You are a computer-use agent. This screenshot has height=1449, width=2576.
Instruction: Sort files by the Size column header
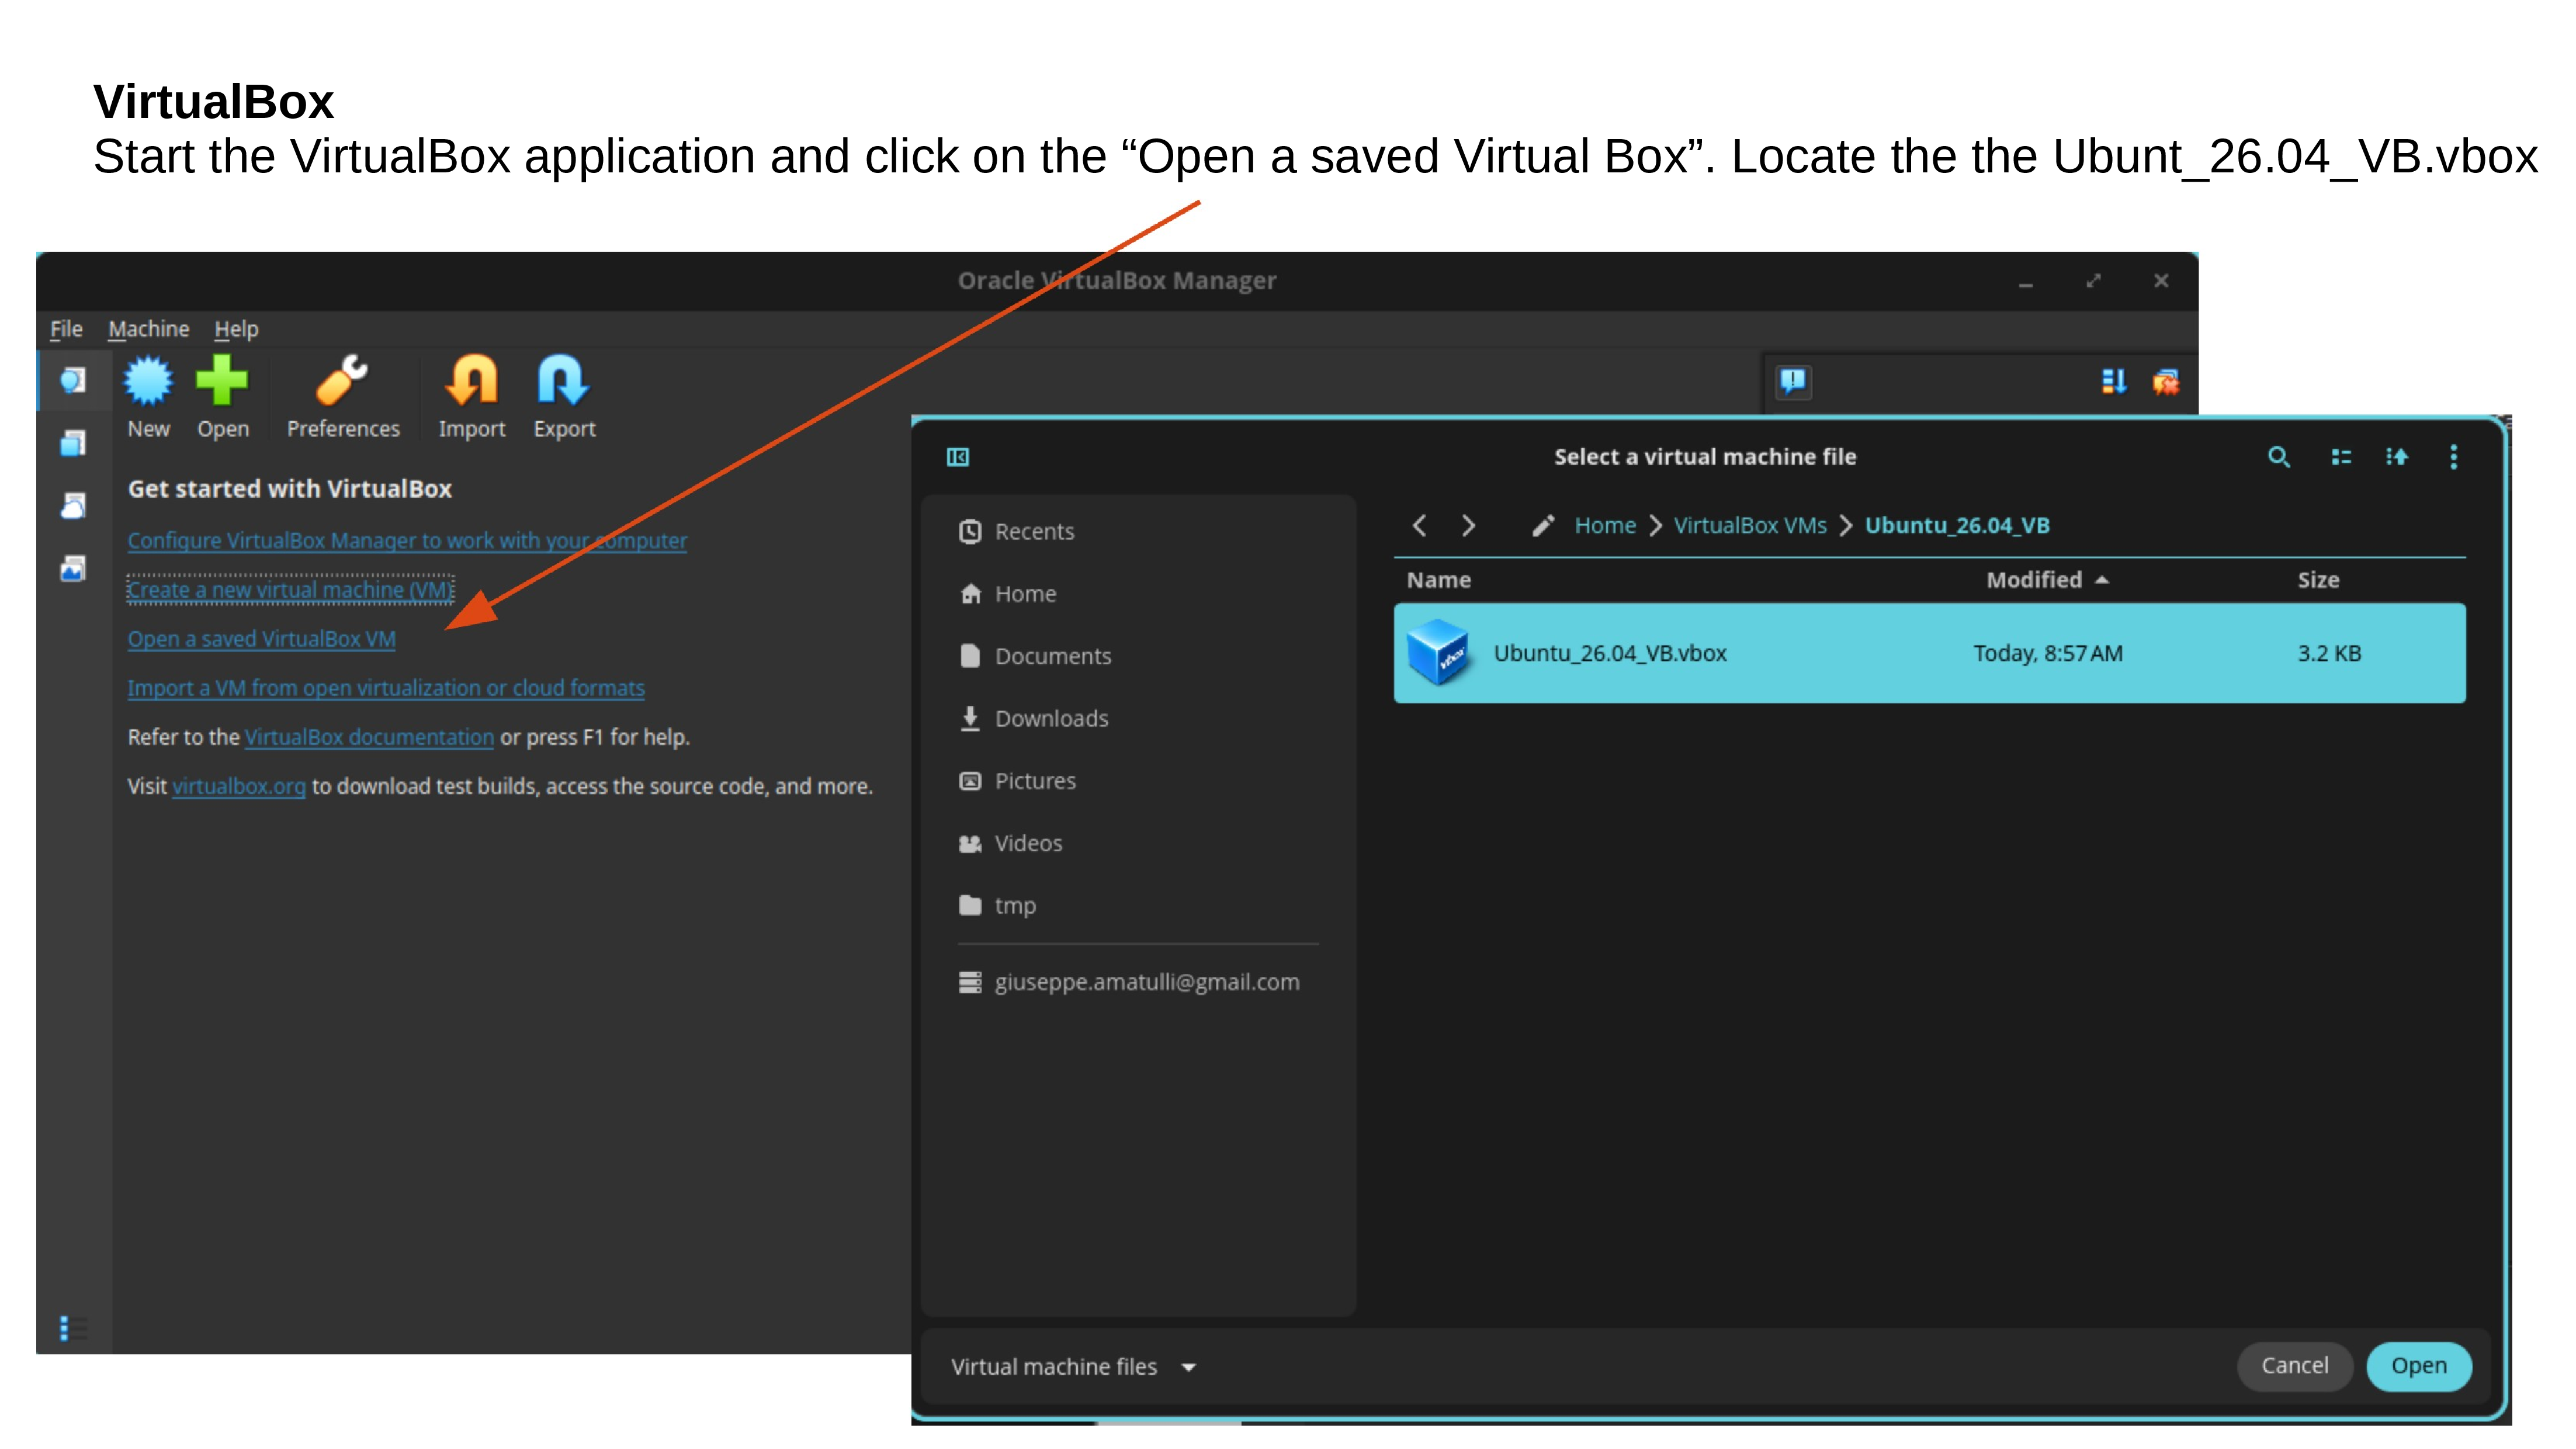(x=2318, y=580)
